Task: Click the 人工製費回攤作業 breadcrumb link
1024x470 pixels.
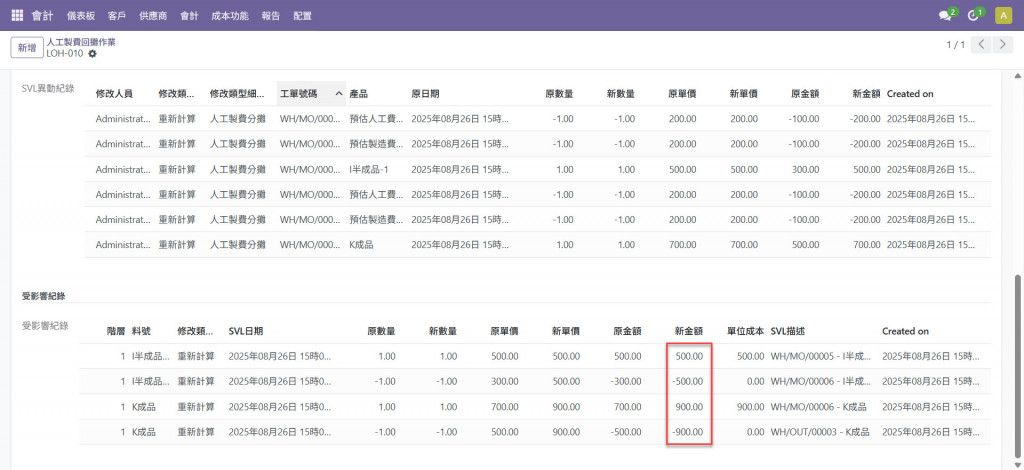Action: (81, 42)
